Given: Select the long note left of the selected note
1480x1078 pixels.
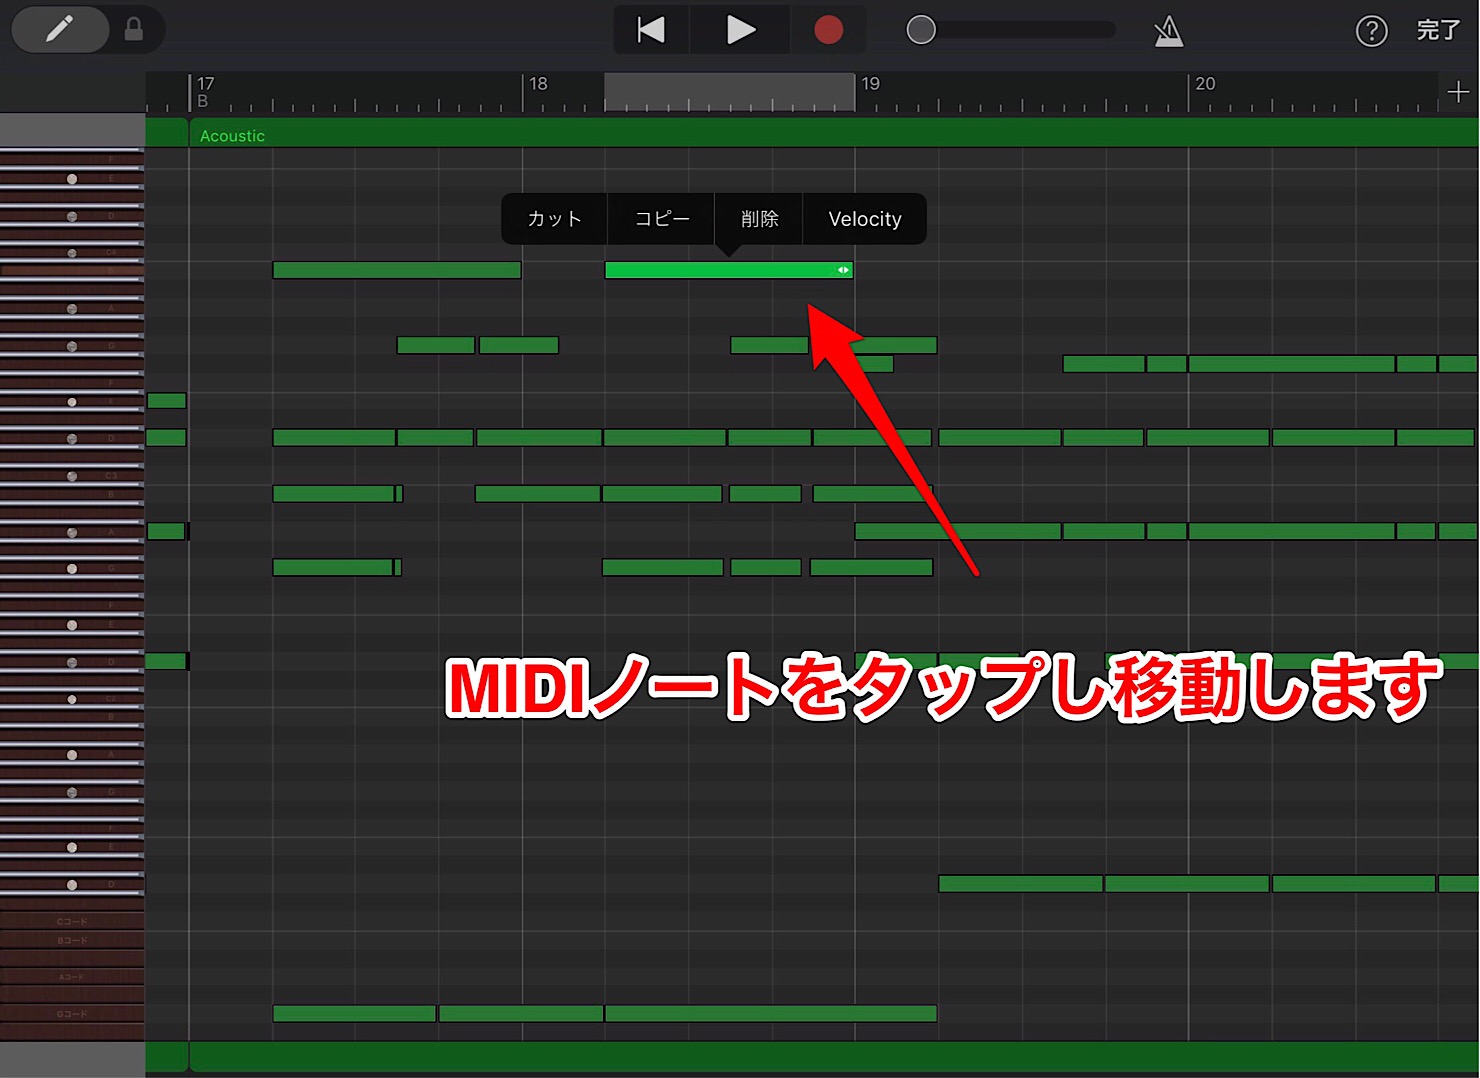Looking at the screenshot, I should pos(397,270).
